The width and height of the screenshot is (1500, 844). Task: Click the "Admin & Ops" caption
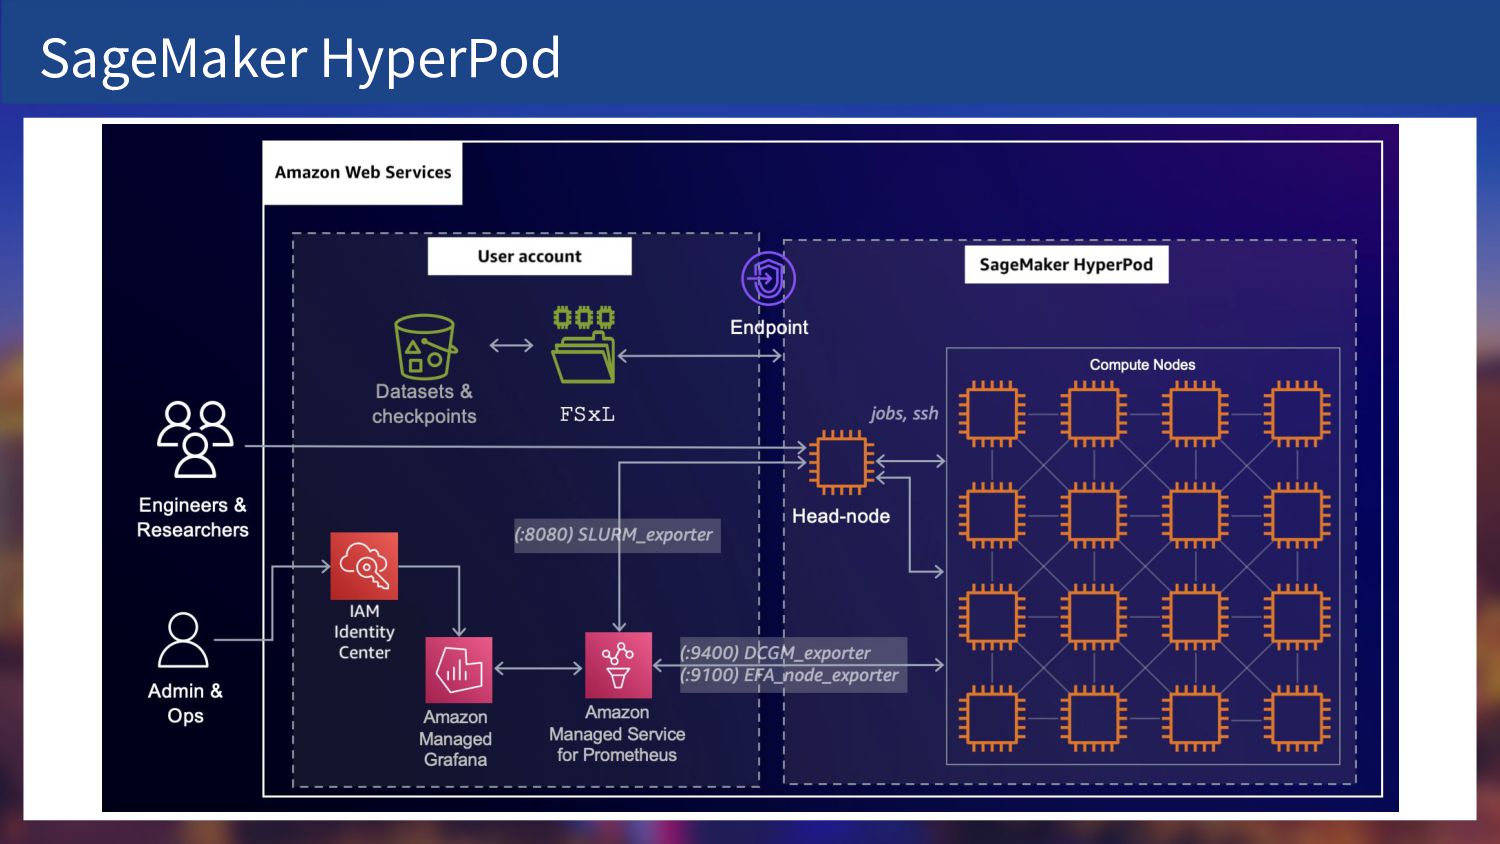(x=185, y=703)
